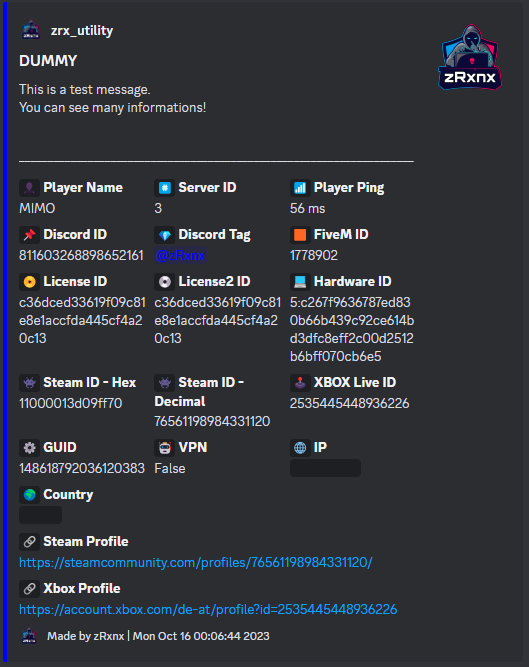Open the @zRxnx Discord mention

(x=180, y=255)
